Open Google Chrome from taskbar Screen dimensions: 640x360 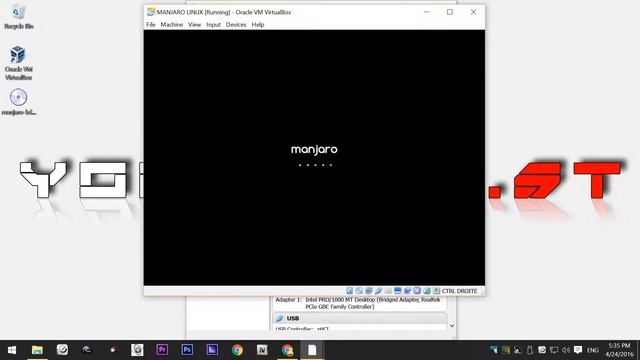pos(237,350)
